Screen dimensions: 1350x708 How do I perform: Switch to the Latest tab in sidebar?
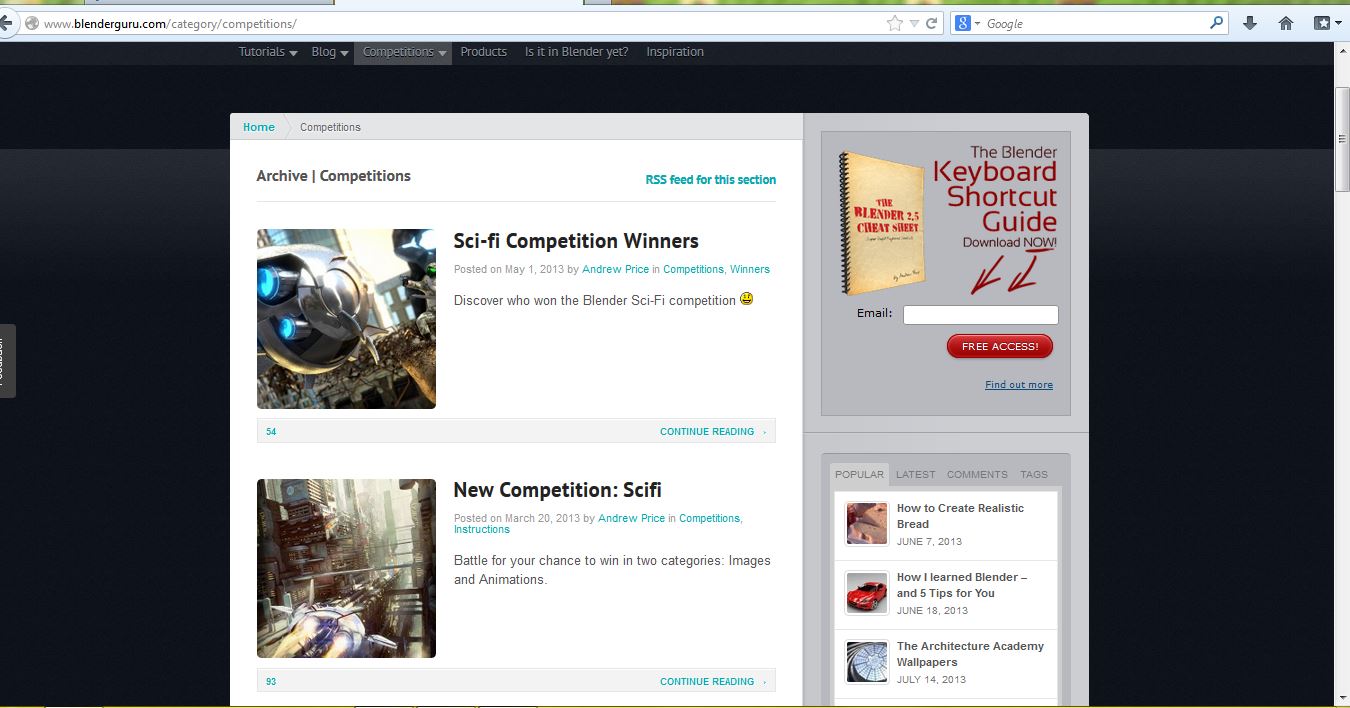[915, 474]
